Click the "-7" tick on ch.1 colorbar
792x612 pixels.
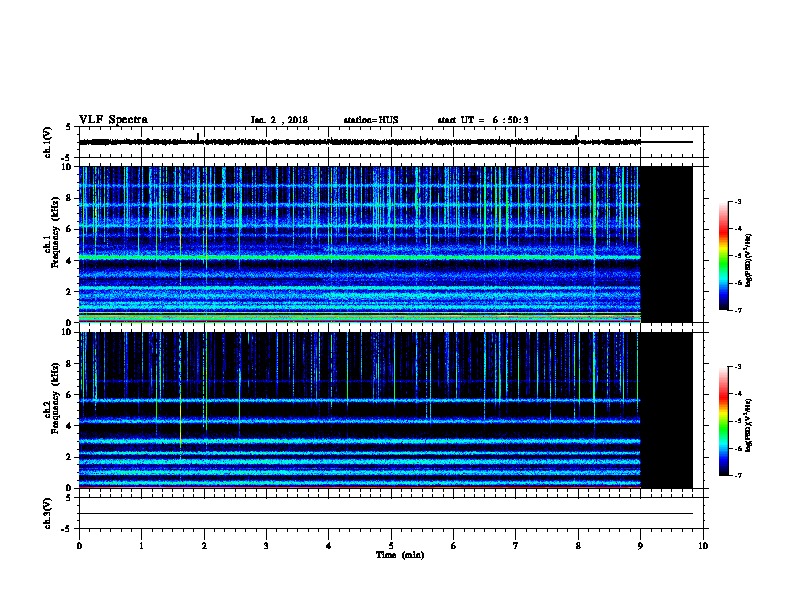click(x=738, y=310)
